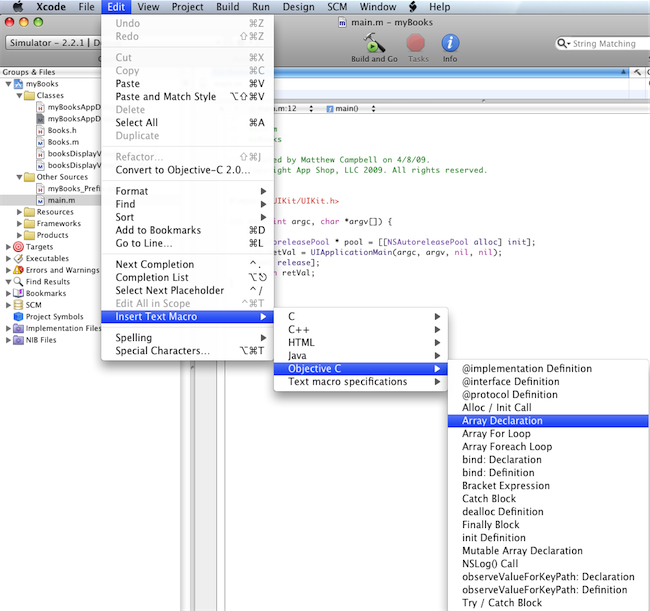Choose Alloc / Init Call macro
The width and height of the screenshot is (650, 611).
(x=548, y=408)
